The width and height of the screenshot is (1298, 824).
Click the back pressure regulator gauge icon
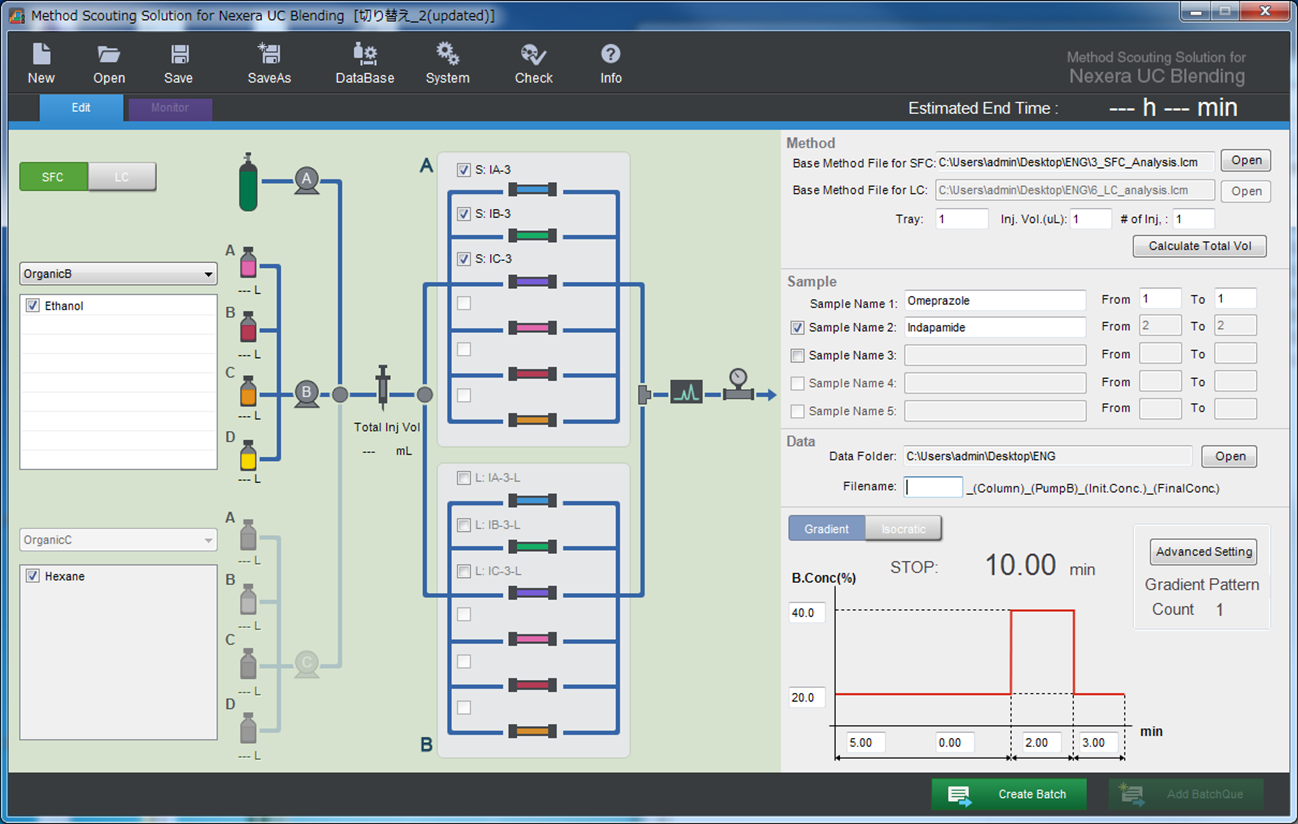[738, 385]
